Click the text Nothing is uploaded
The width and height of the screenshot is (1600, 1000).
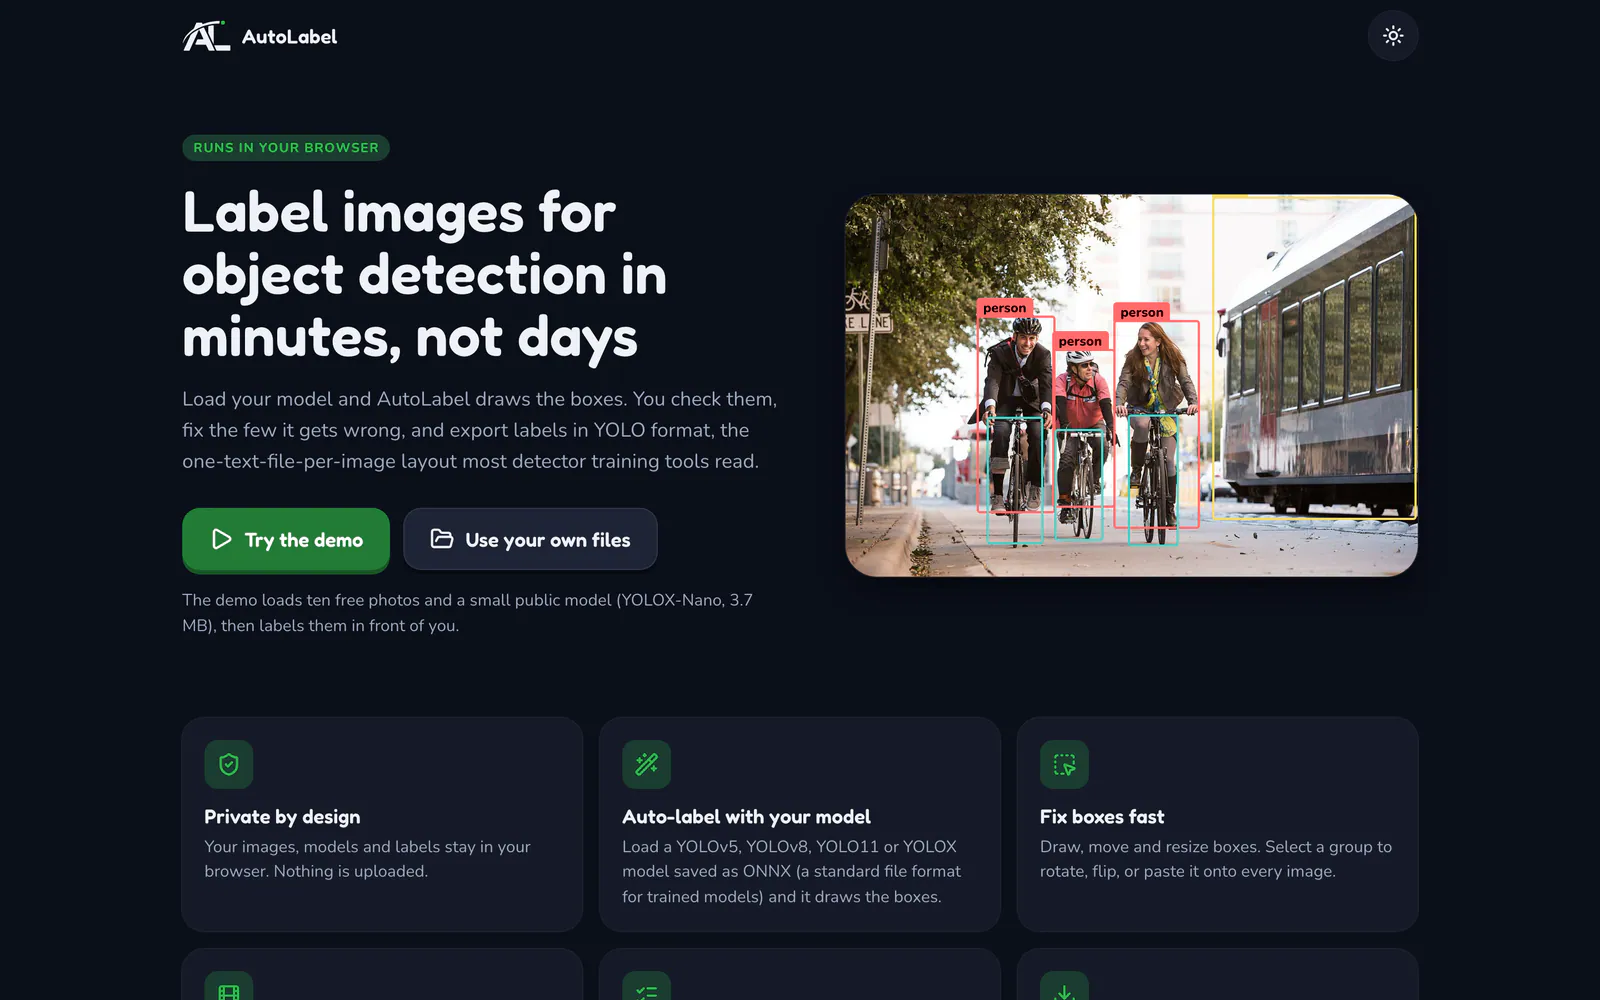(x=351, y=872)
